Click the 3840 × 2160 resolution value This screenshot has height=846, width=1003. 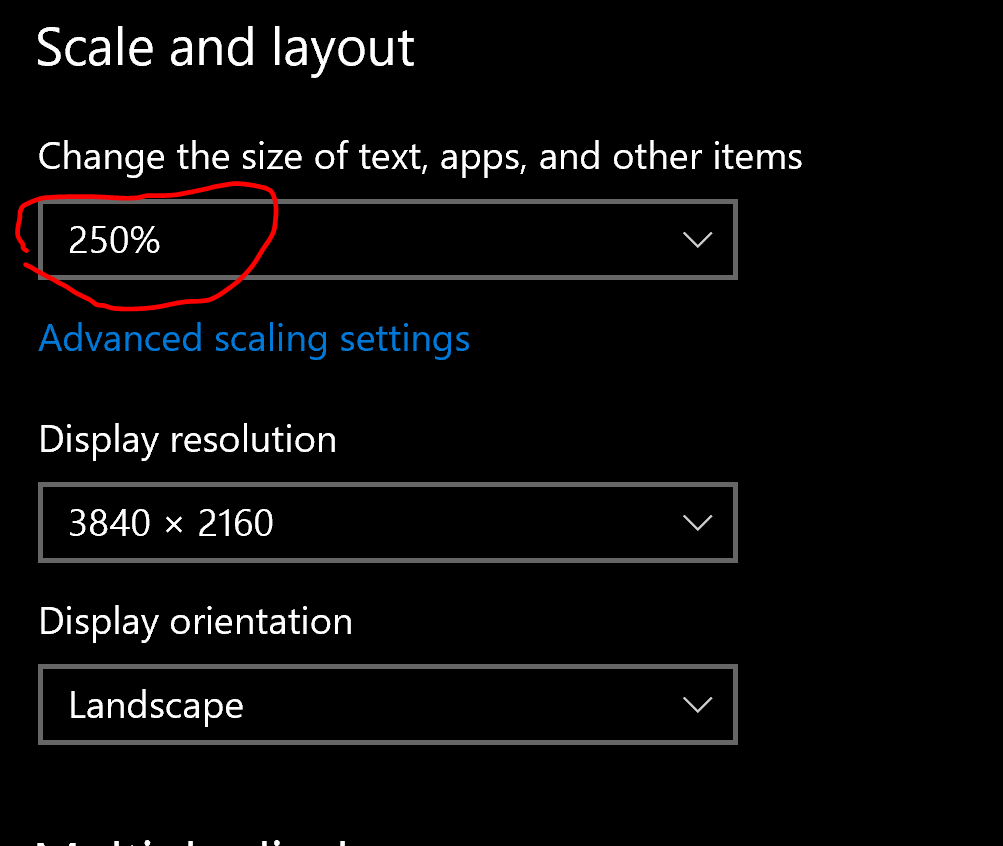tap(171, 523)
